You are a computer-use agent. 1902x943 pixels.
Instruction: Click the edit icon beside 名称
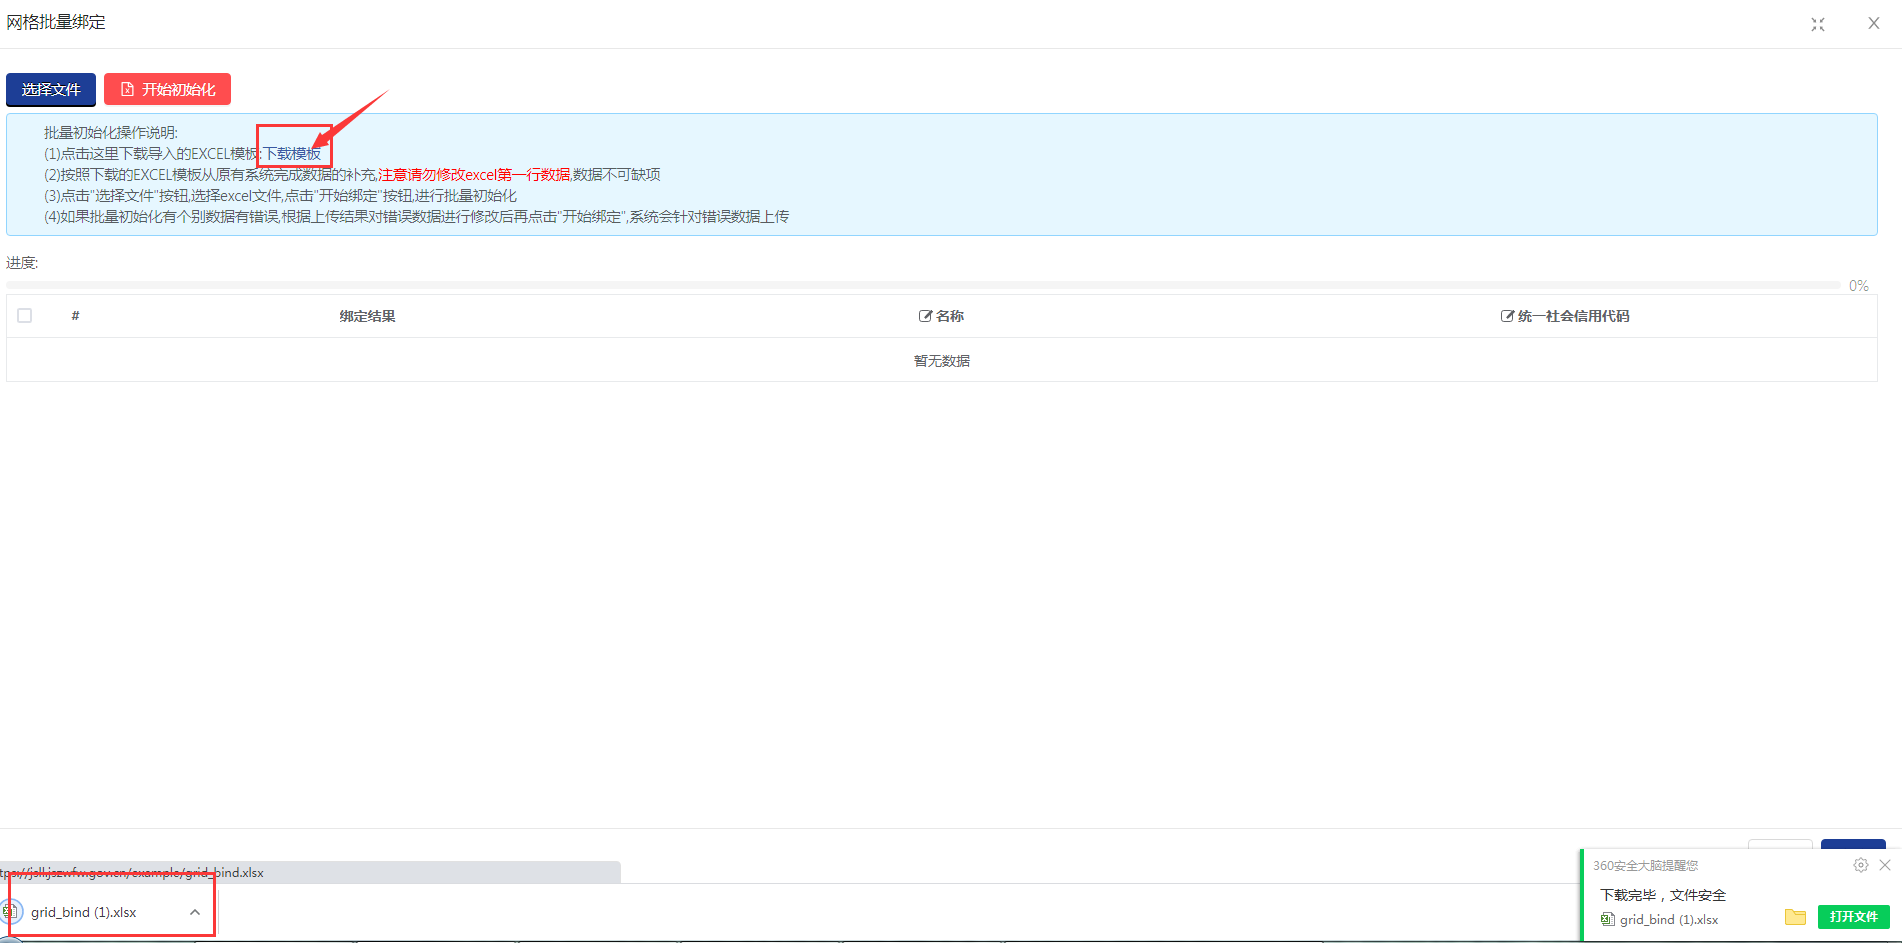pyautogui.click(x=925, y=316)
